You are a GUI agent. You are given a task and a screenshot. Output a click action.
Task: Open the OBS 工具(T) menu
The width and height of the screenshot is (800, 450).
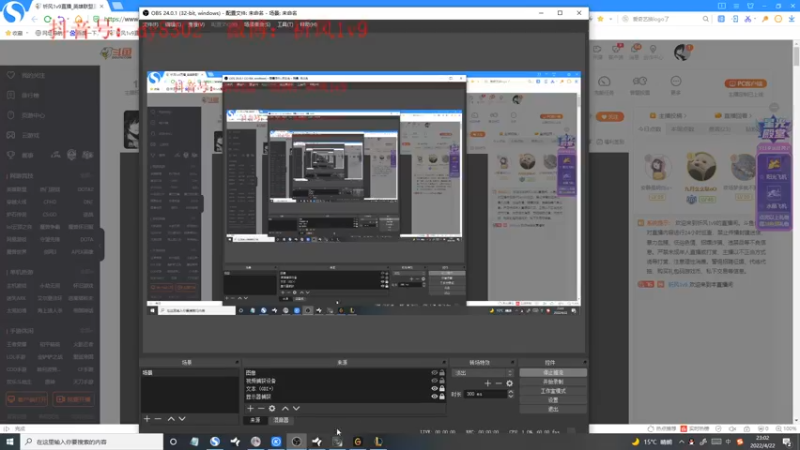click(285, 24)
